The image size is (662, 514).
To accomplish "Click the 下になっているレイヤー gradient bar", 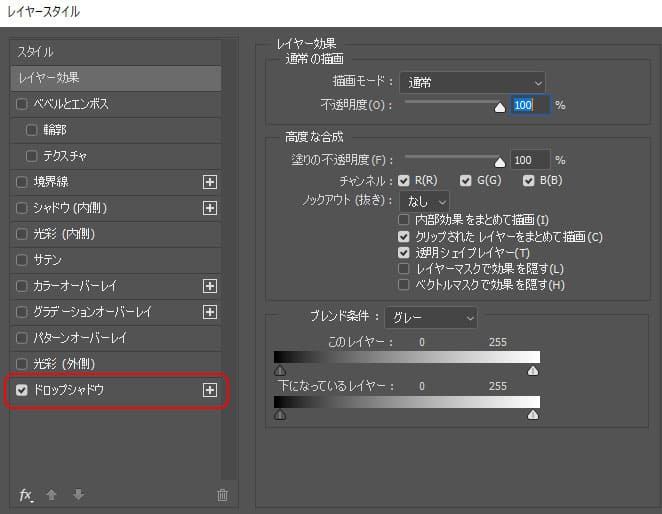I will point(407,402).
